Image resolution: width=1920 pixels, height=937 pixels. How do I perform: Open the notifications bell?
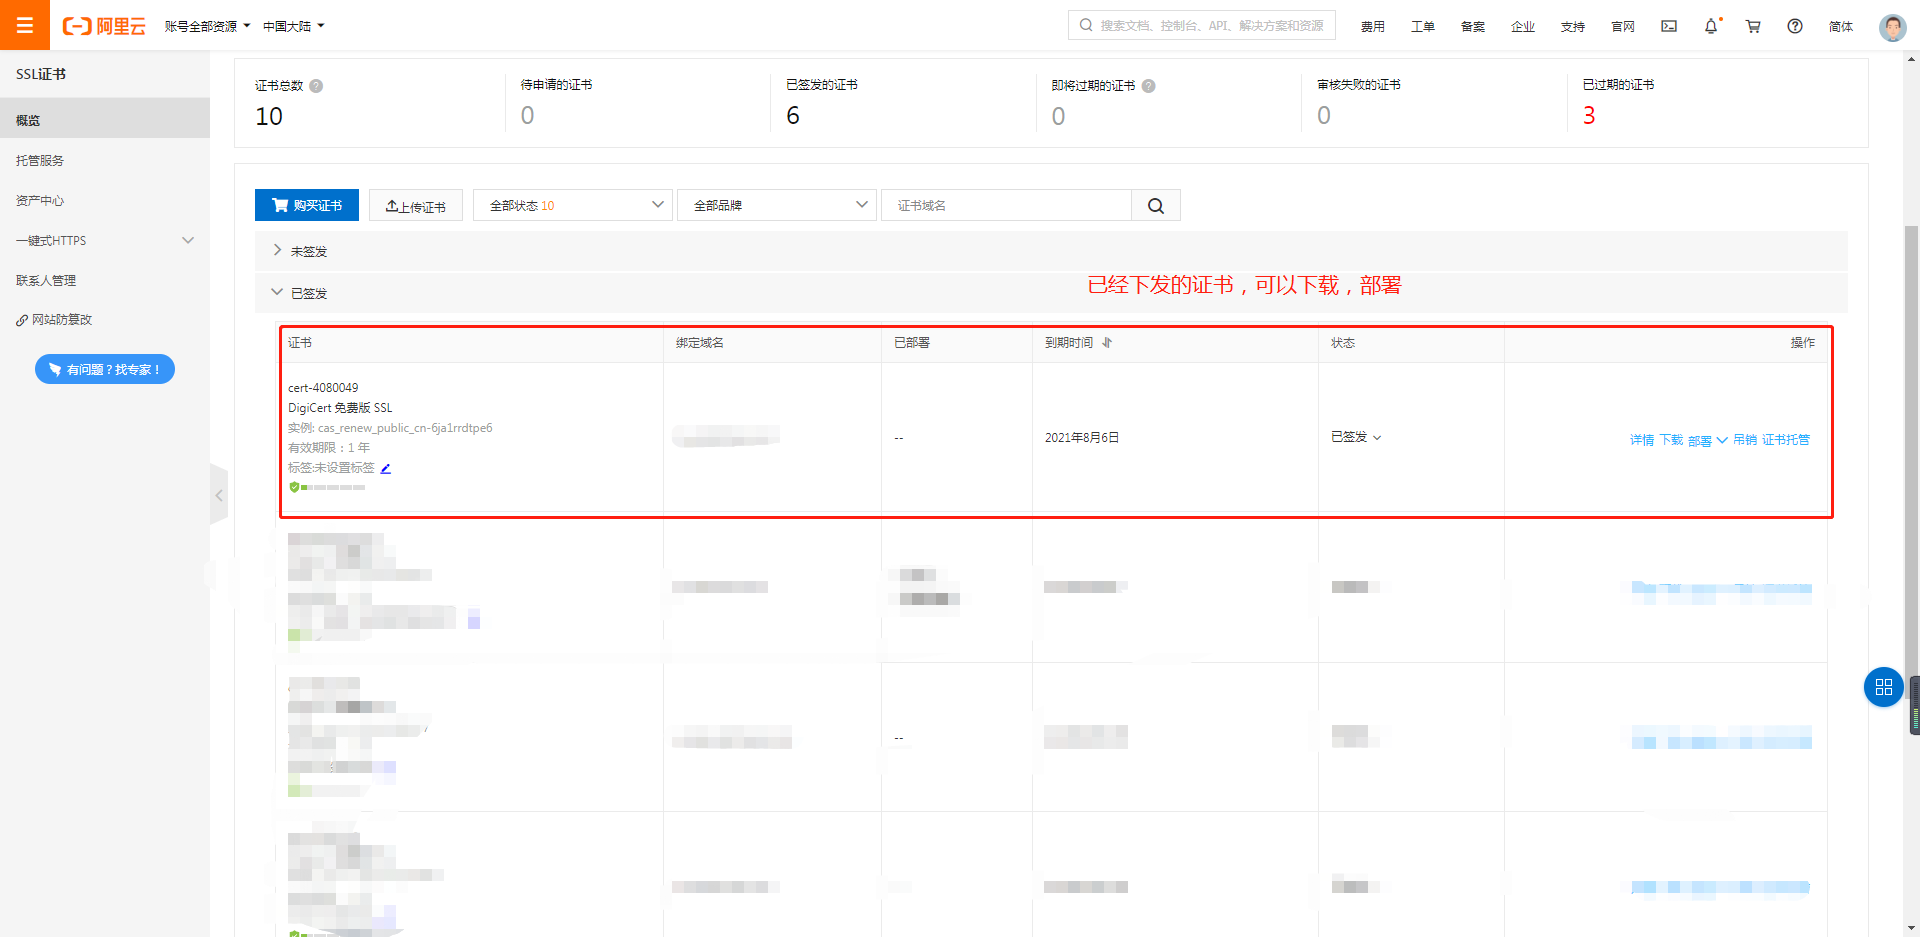pyautogui.click(x=1711, y=26)
